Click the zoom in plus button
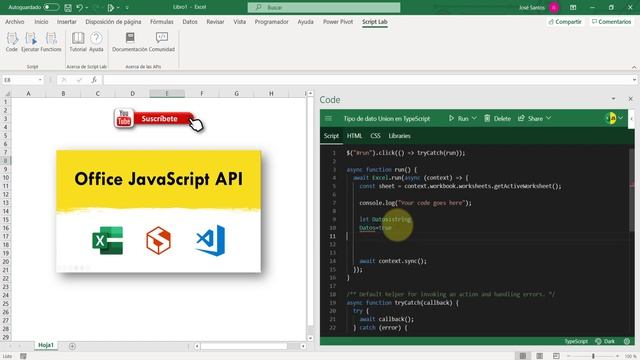This screenshot has height=360, width=640. (617, 356)
